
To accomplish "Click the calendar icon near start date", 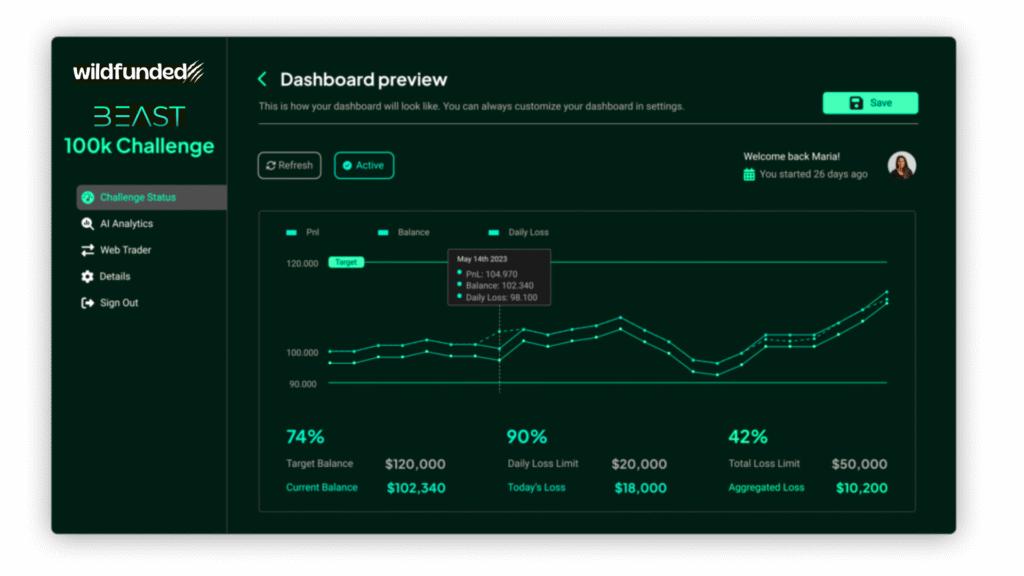I will coord(749,174).
